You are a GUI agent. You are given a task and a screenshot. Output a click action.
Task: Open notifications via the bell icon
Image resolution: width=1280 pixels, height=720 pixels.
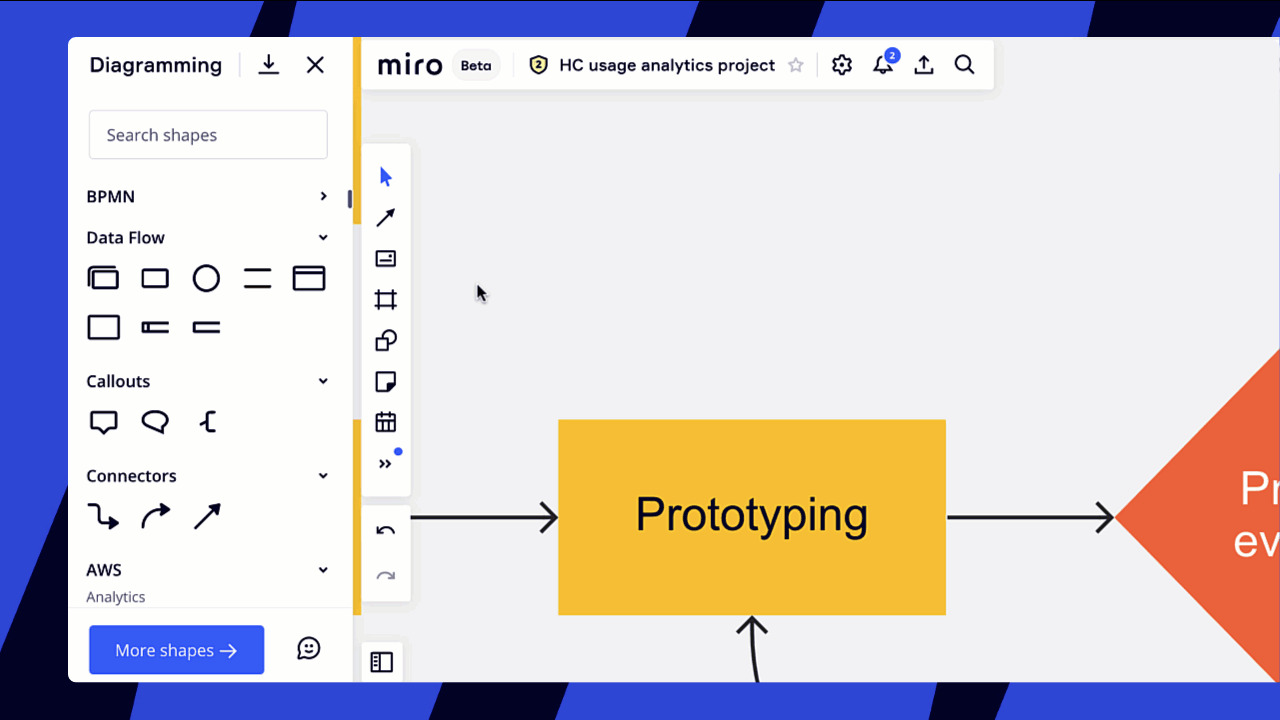(882, 65)
